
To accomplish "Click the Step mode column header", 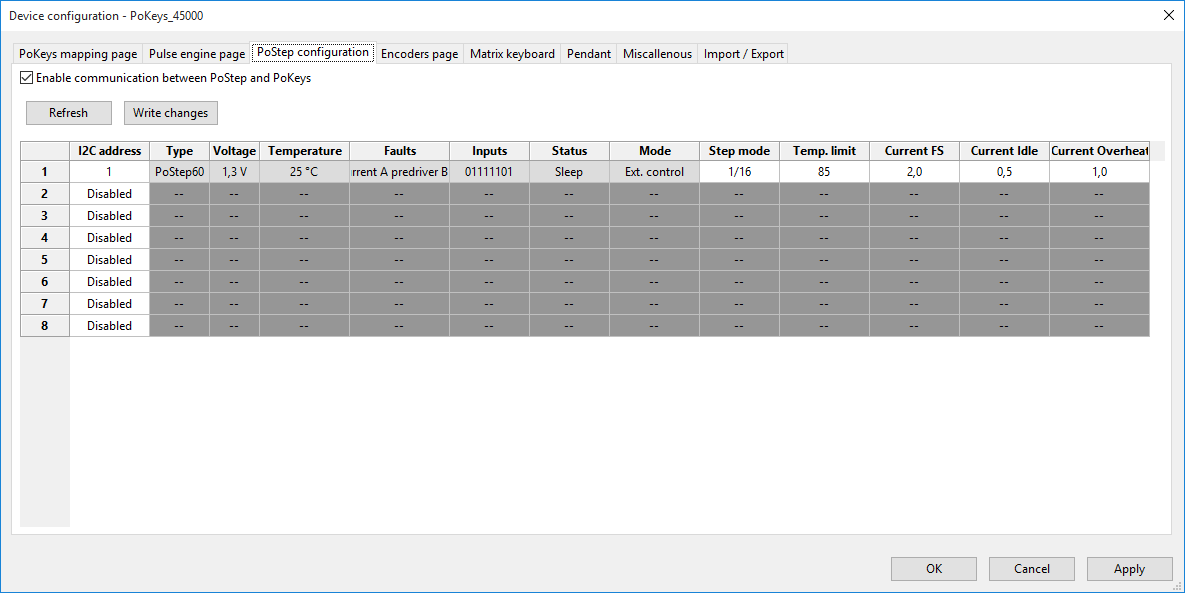I will (739, 151).
